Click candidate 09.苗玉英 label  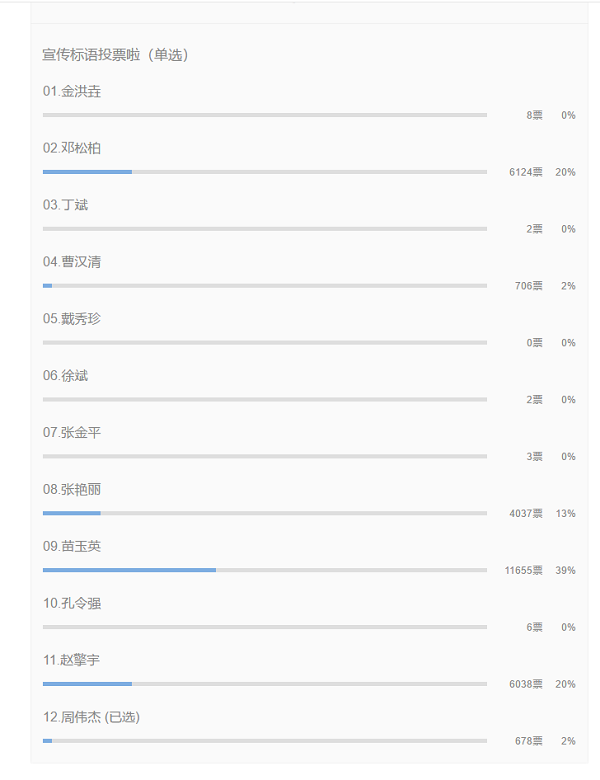(x=72, y=546)
